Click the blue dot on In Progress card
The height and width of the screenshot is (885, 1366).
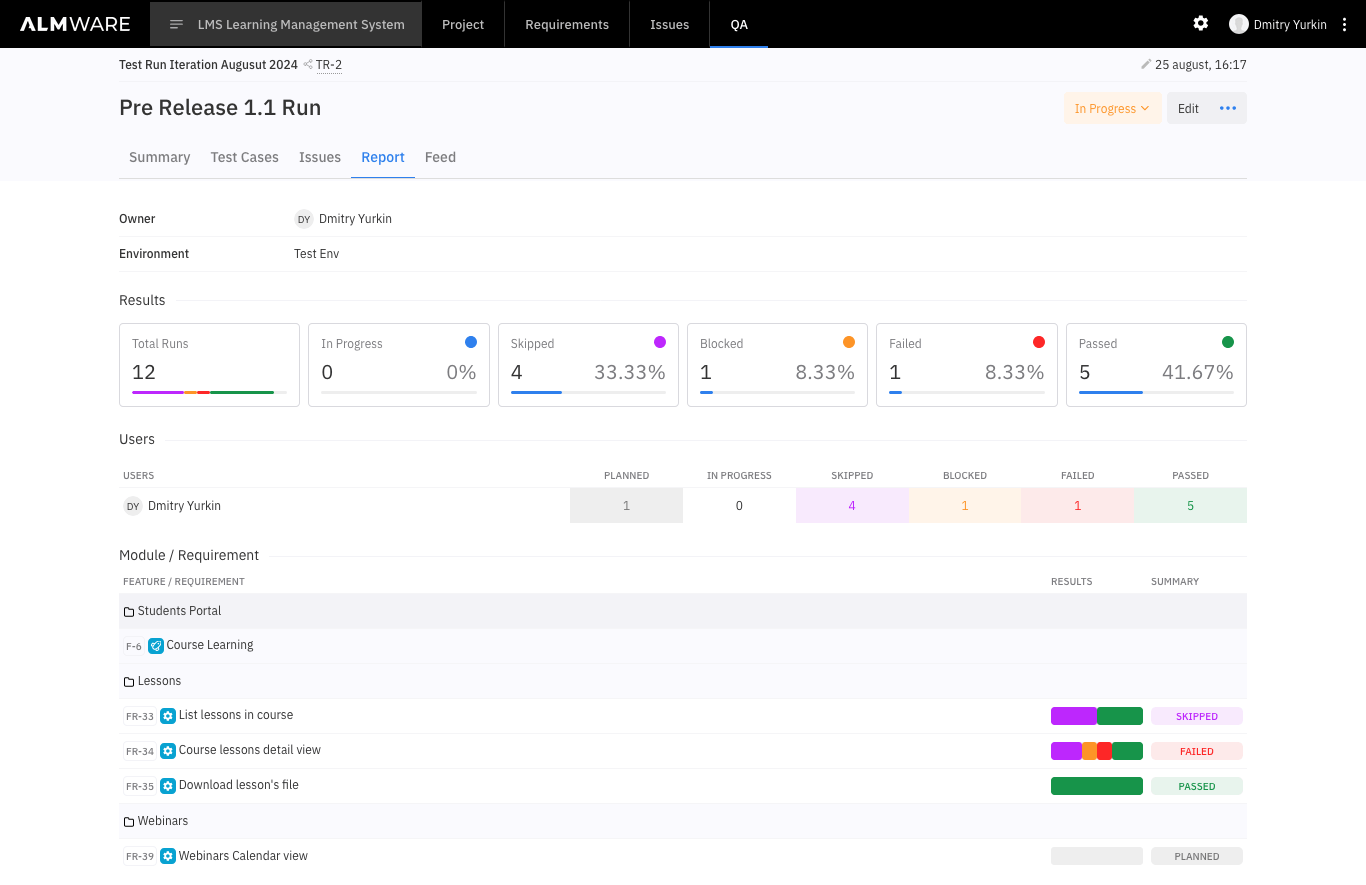(471, 342)
